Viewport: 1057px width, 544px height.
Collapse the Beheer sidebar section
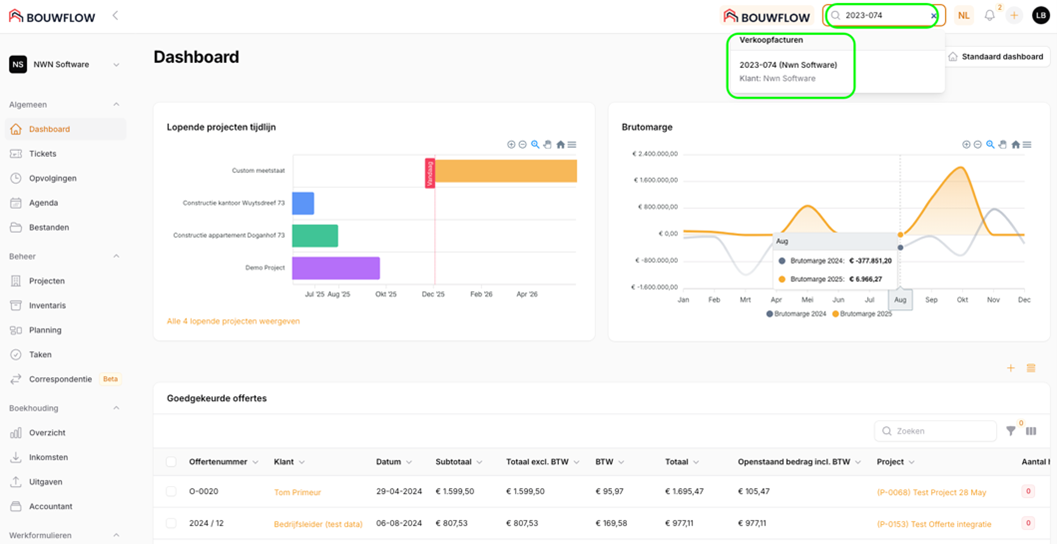click(x=116, y=256)
